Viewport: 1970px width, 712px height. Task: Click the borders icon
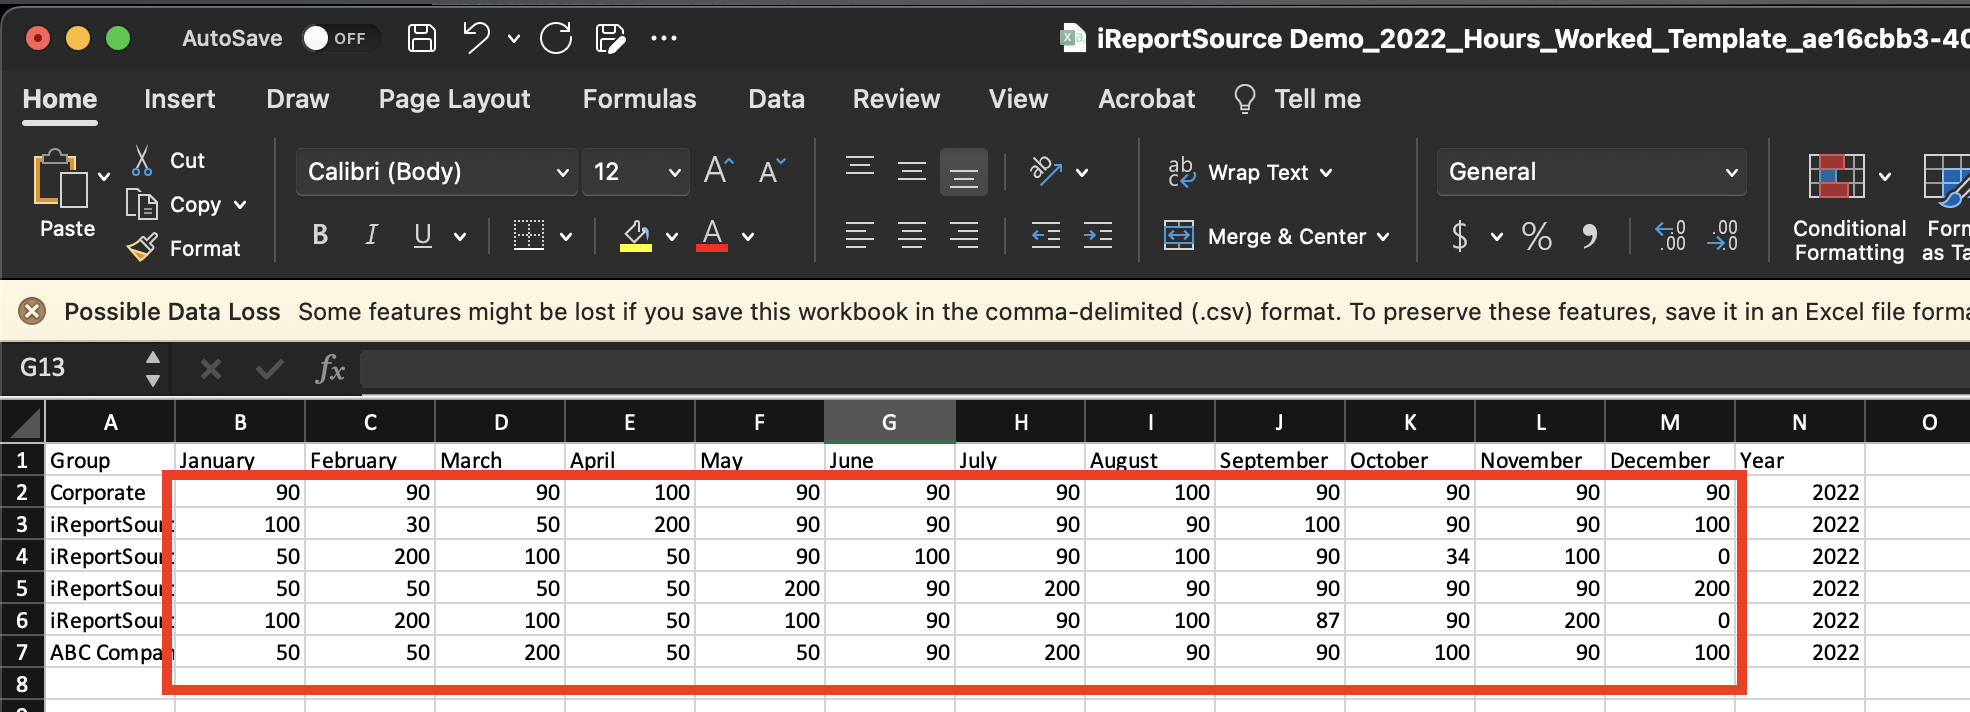click(x=529, y=235)
